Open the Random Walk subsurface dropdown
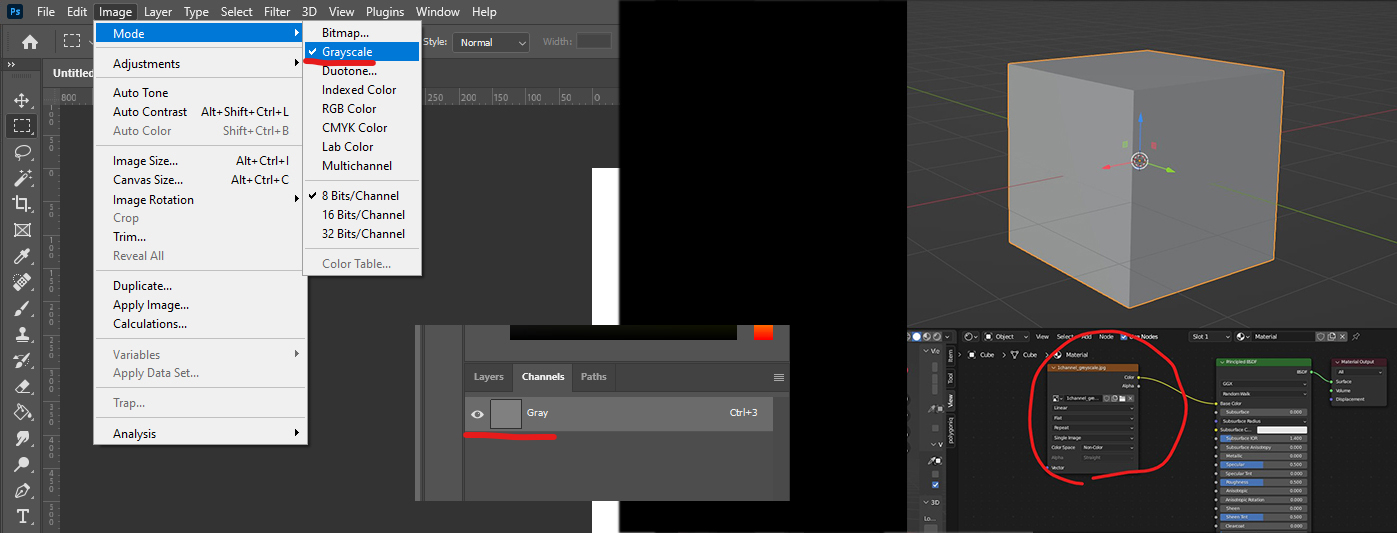This screenshot has width=1397, height=533. click(x=1264, y=394)
